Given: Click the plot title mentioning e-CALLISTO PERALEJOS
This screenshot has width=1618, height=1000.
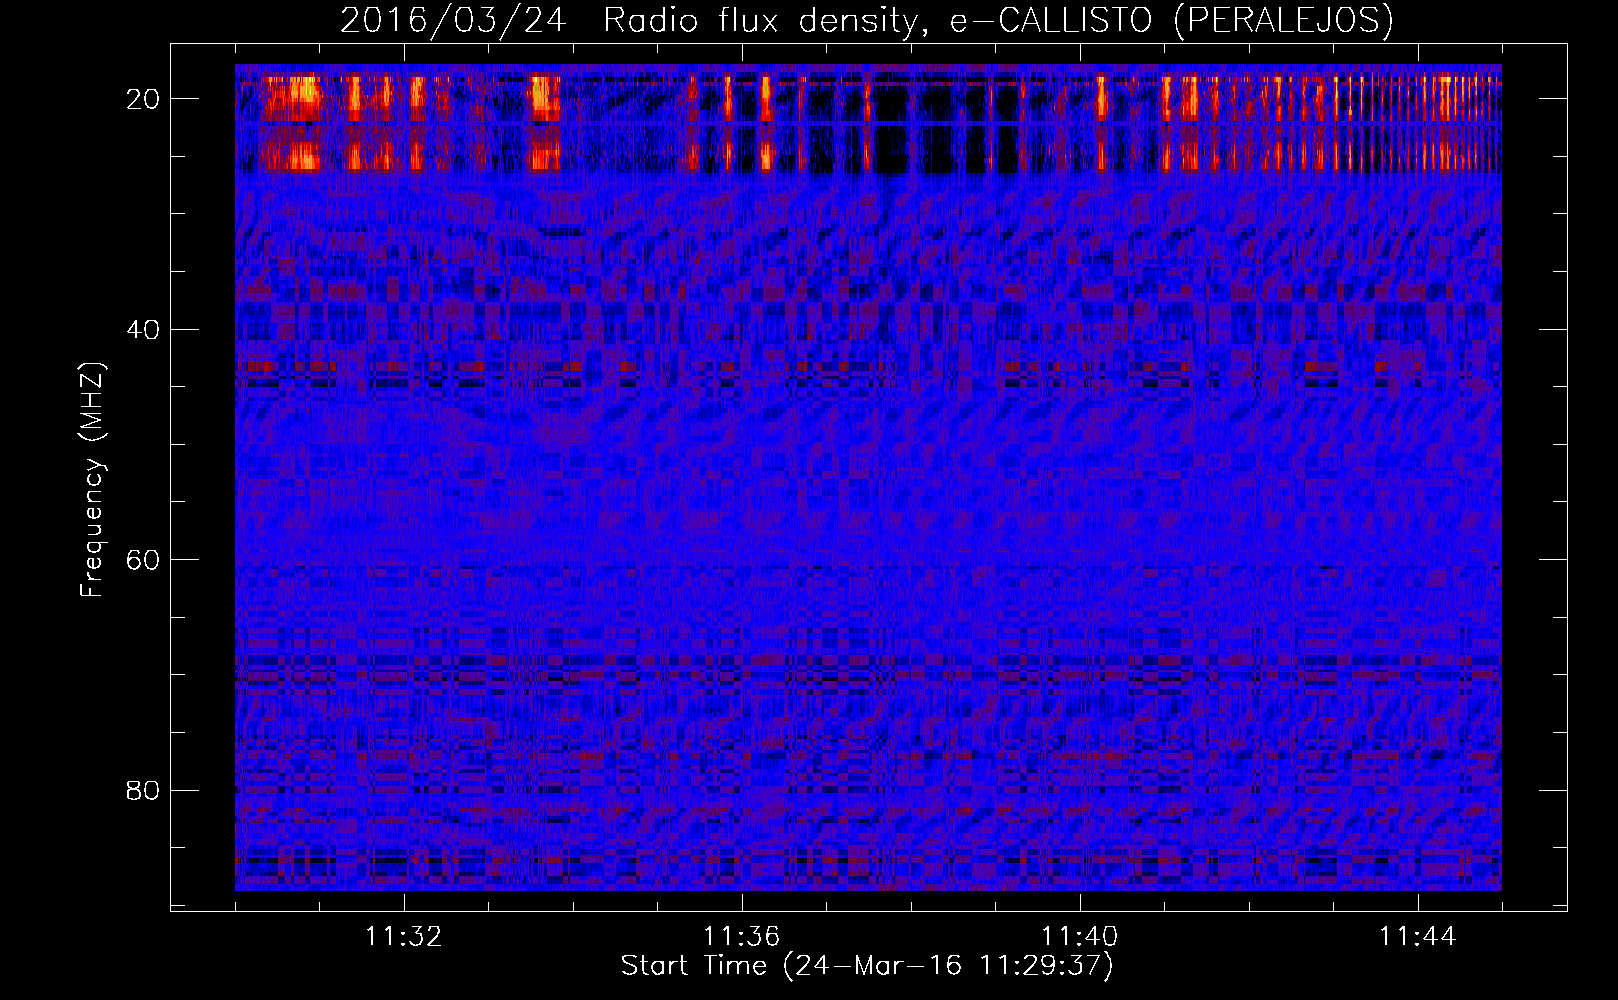Looking at the screenshot, I should pos(867,20).
